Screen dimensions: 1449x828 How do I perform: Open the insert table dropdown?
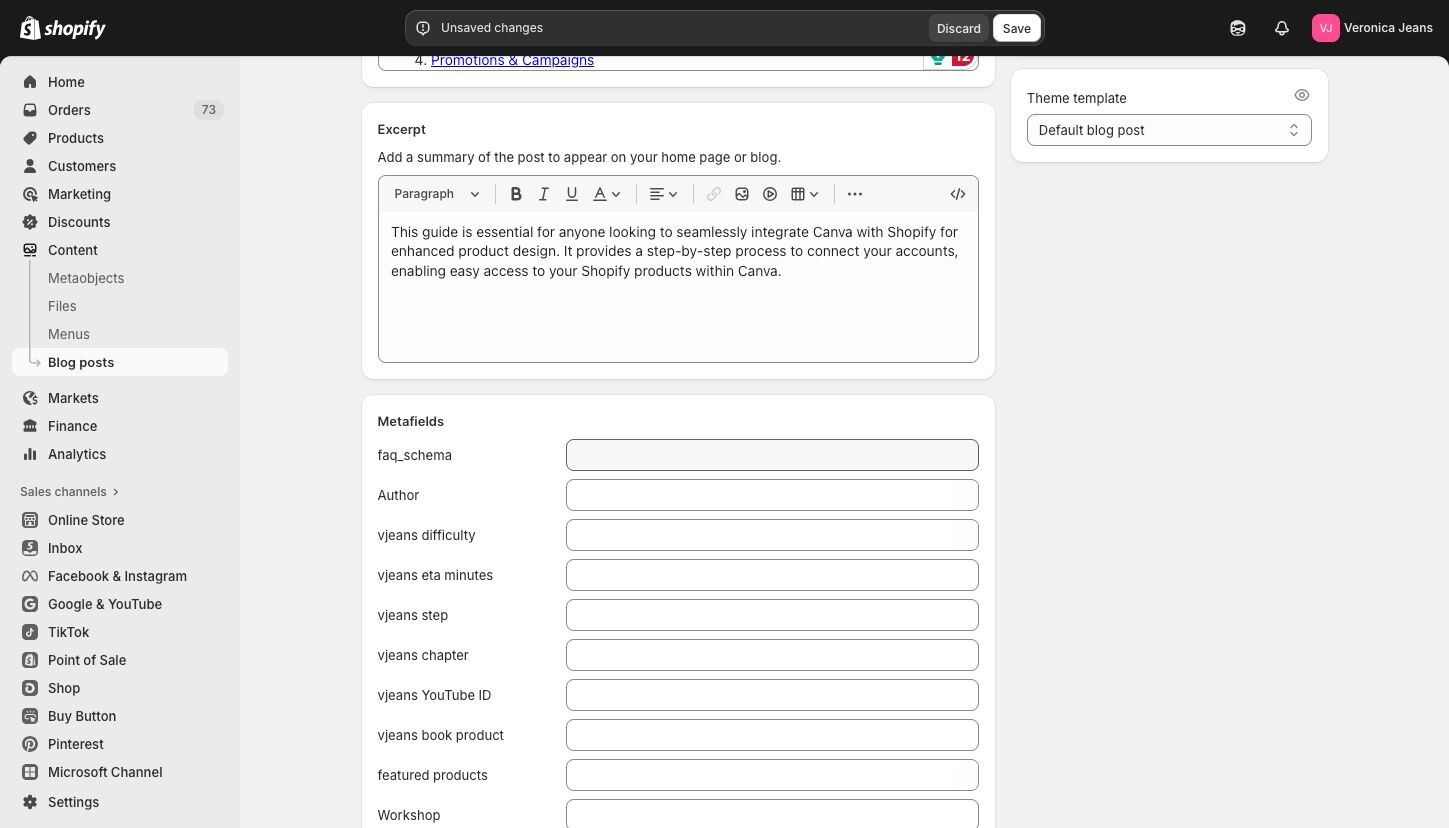point(805,194)
